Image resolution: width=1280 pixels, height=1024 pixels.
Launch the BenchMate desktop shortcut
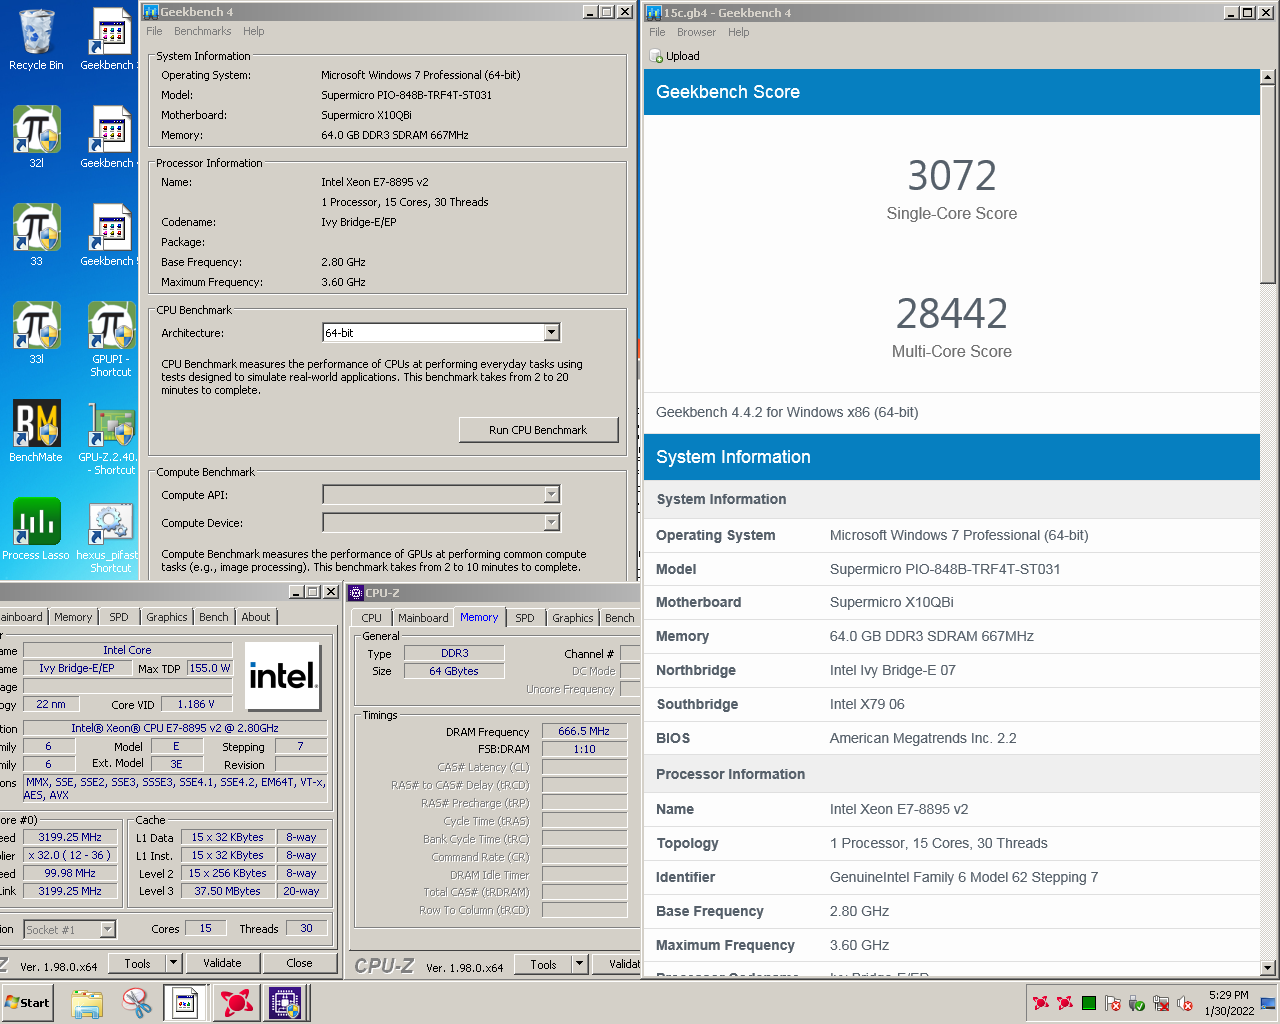coord(36,431)
